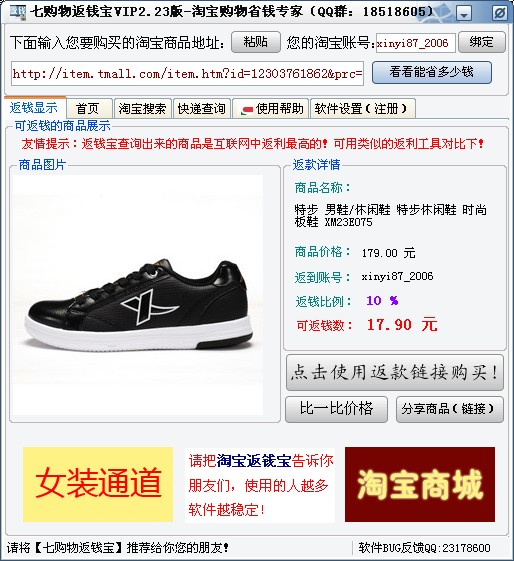Switch to 快递查询 tab
Screen dimensions: 514x561
click(x=202, y=108)
